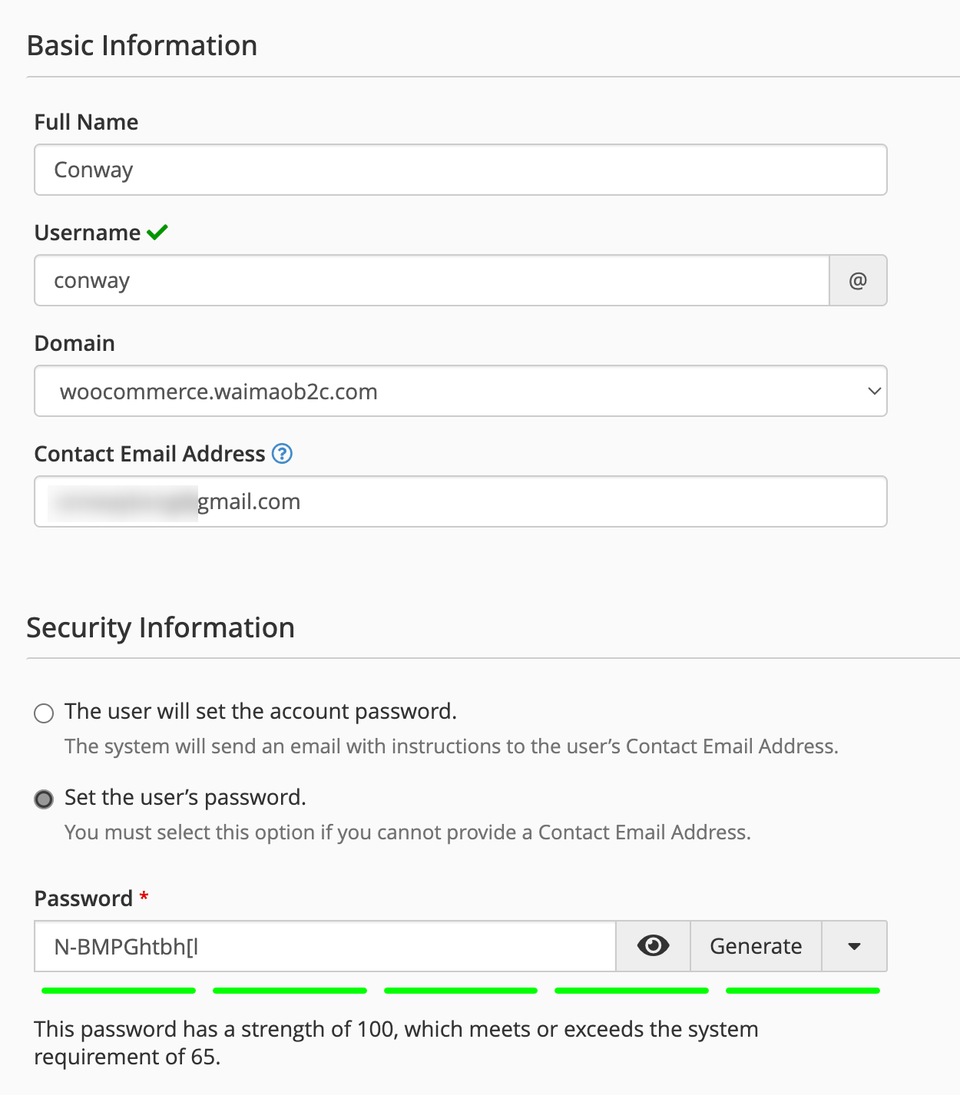Select the "user will set the account password" radio
Image resolution: width=960 pixels, height=1095 pixels.
pos(44,713)
